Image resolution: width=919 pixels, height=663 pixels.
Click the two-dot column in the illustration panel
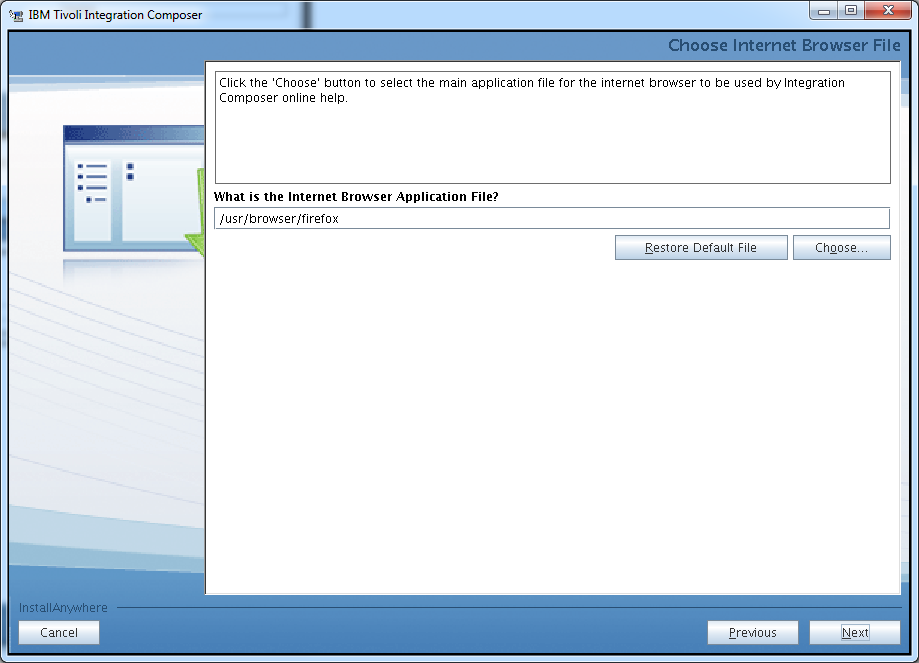tap(130, 172)
